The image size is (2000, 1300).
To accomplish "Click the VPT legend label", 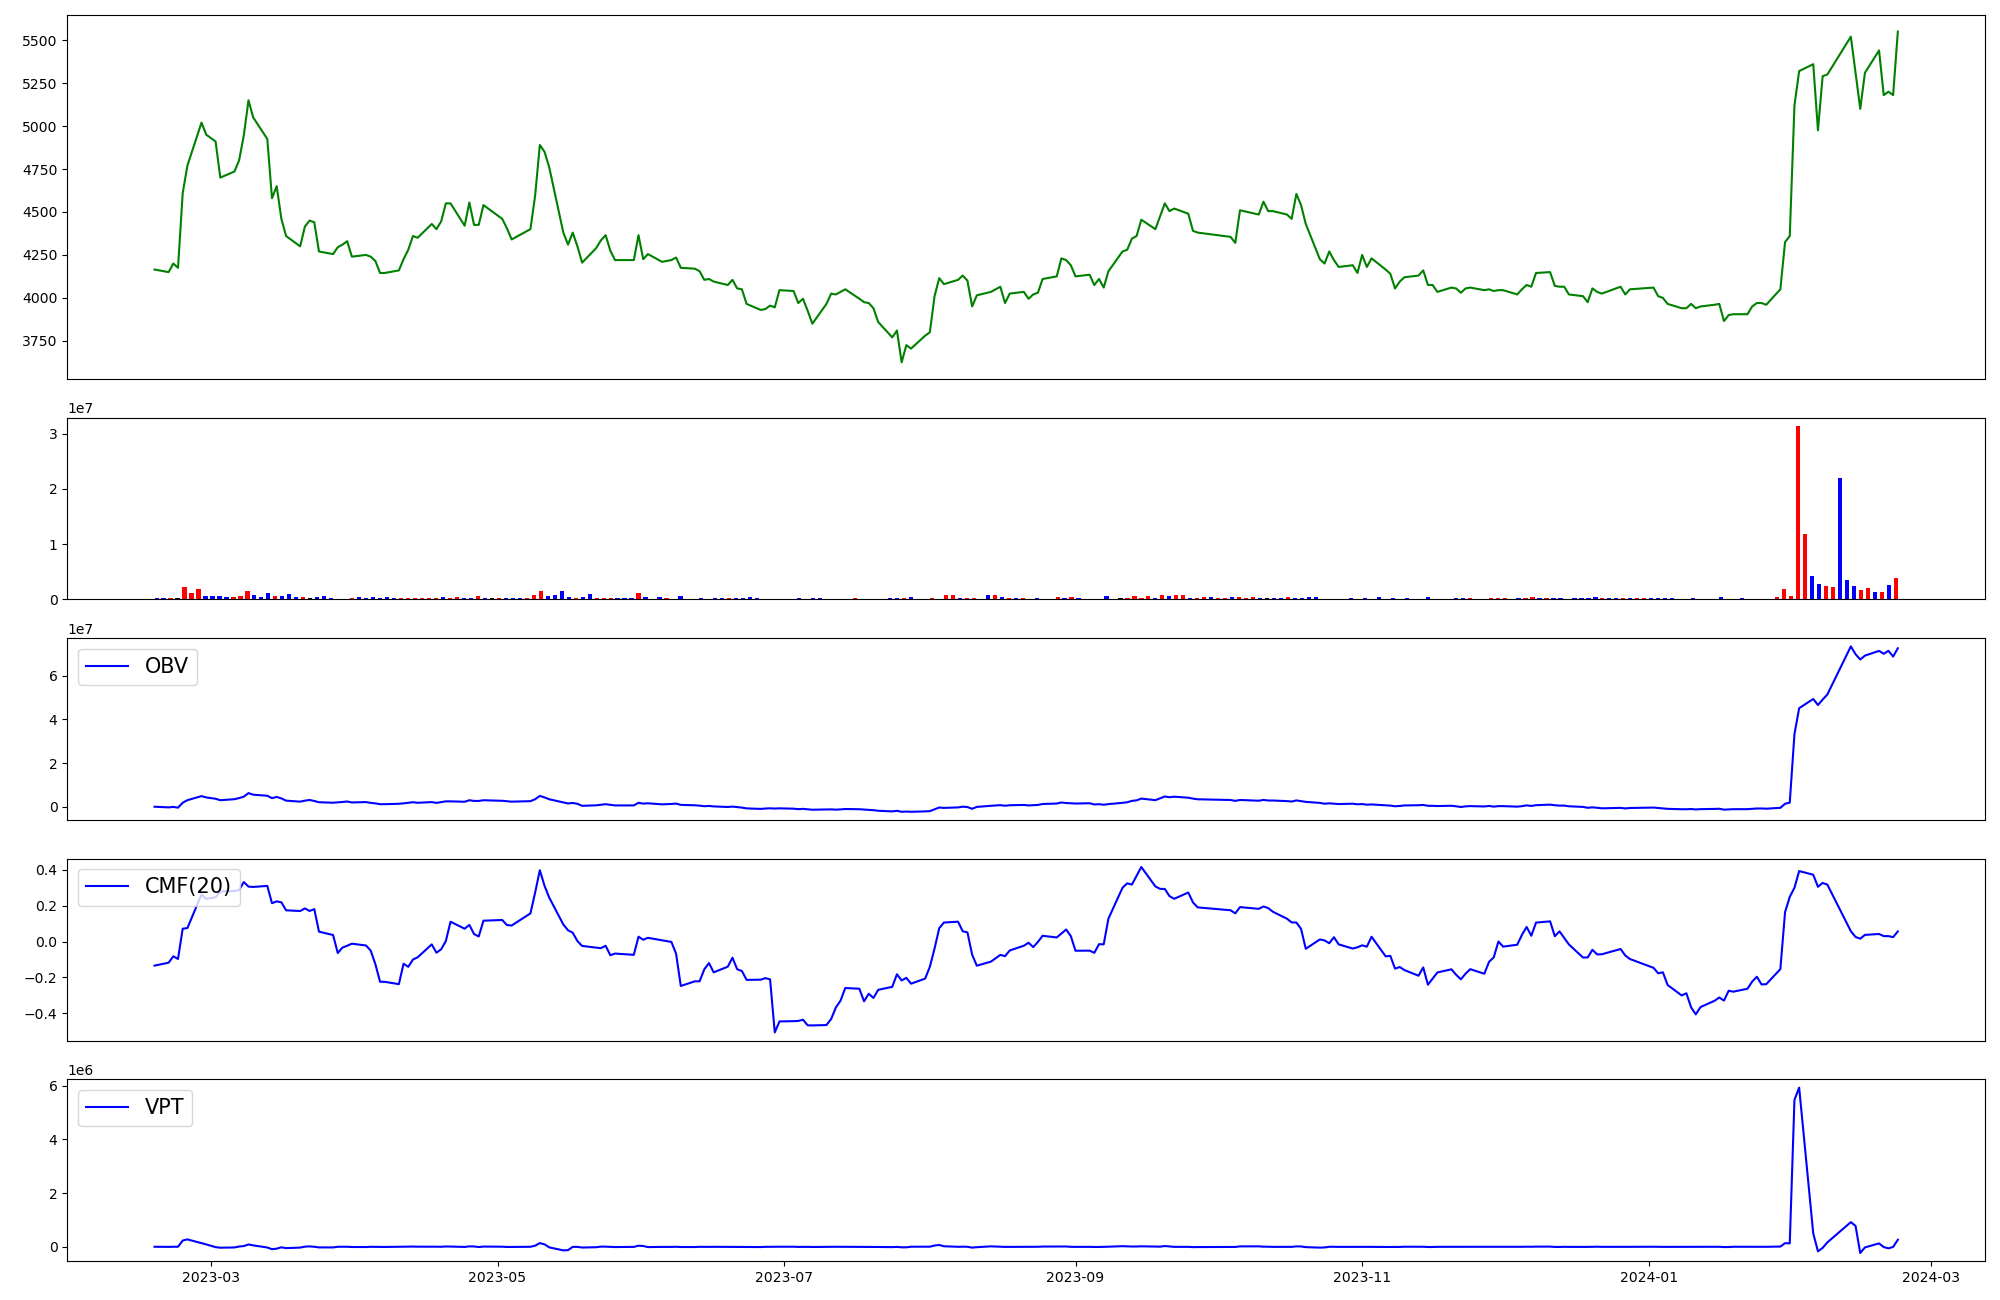I will pyautogui.click(x=164, y=1108).
